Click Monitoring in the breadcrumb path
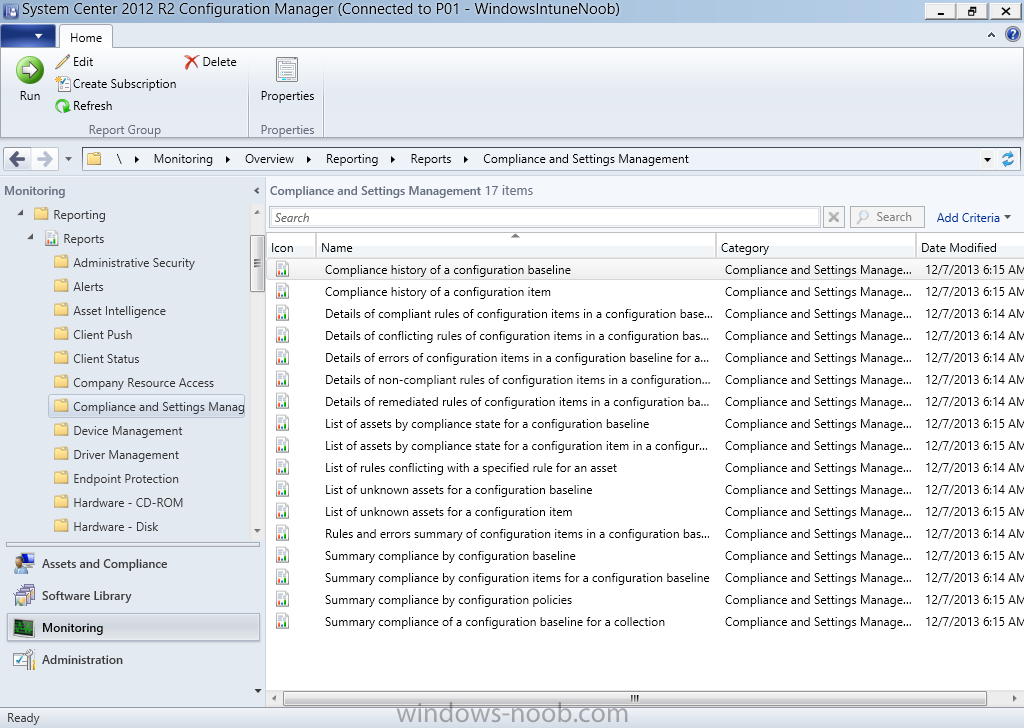The width and height of the screenshot is (1024, 728). pyautogui.click(x=183, y=159)
